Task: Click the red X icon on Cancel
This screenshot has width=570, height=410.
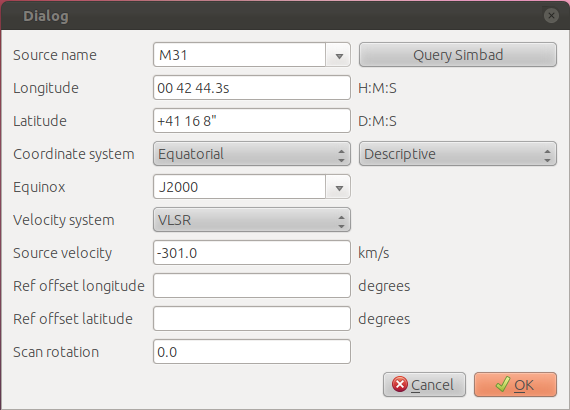Action: pyautogui.click(x=400, y=385)
